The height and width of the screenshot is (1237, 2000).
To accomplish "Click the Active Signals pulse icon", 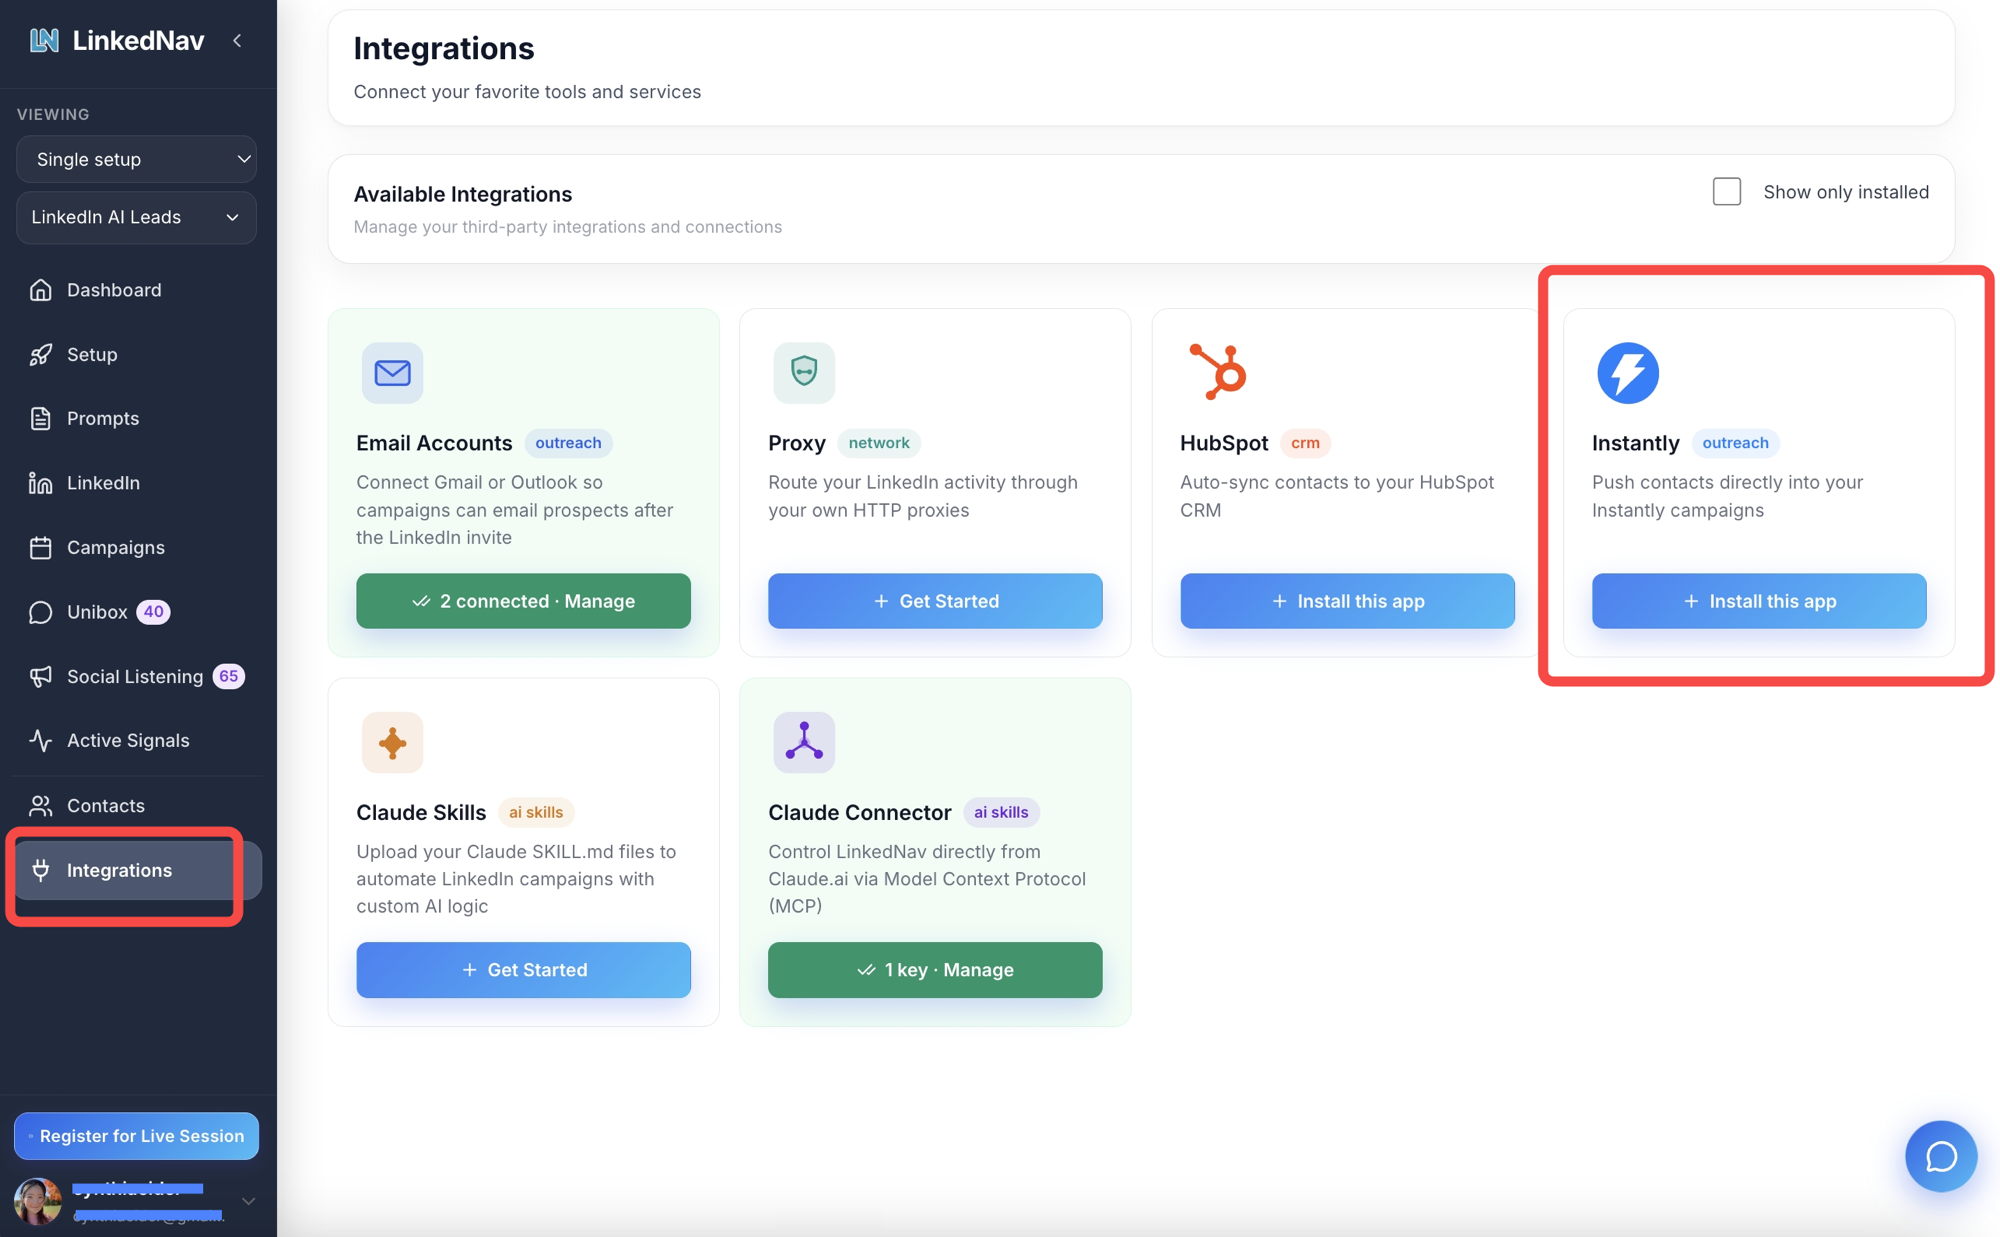I will point(40,740).
